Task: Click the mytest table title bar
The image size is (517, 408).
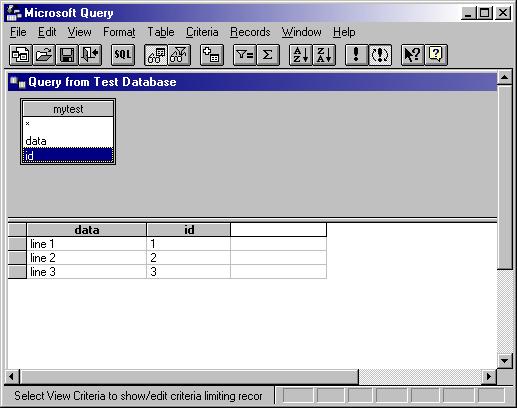Action: pos(68,109)
